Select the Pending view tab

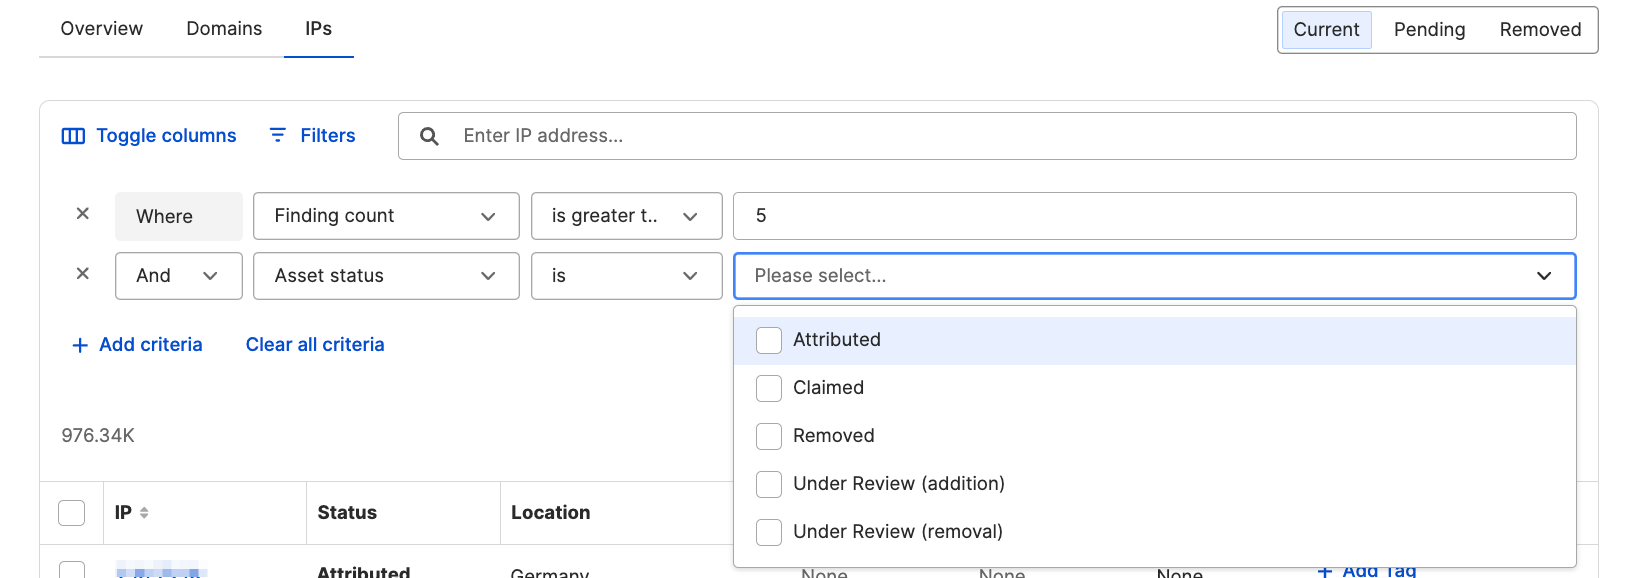point(1429,30)
